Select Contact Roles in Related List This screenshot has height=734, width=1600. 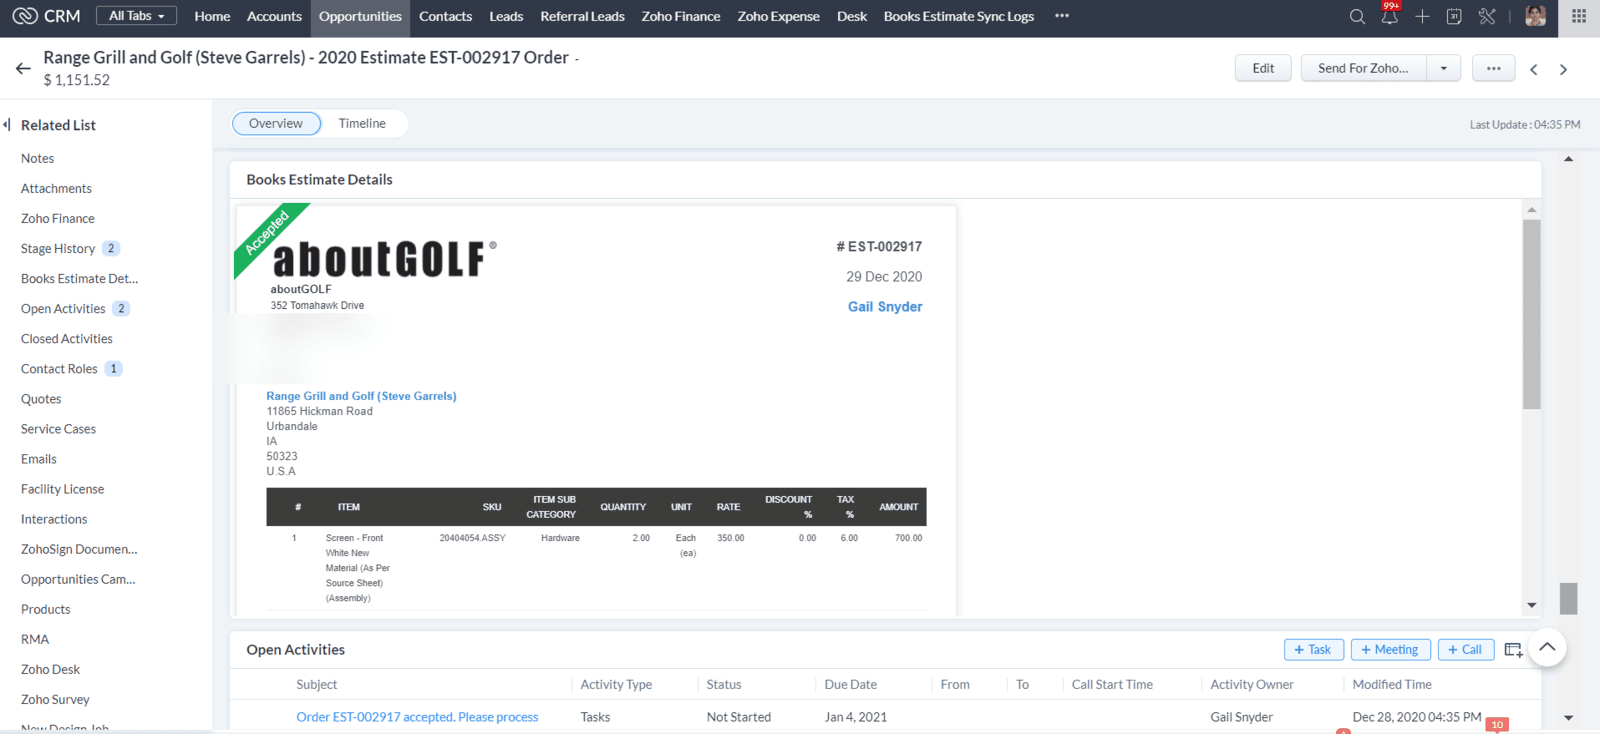(x=59, y=368)
